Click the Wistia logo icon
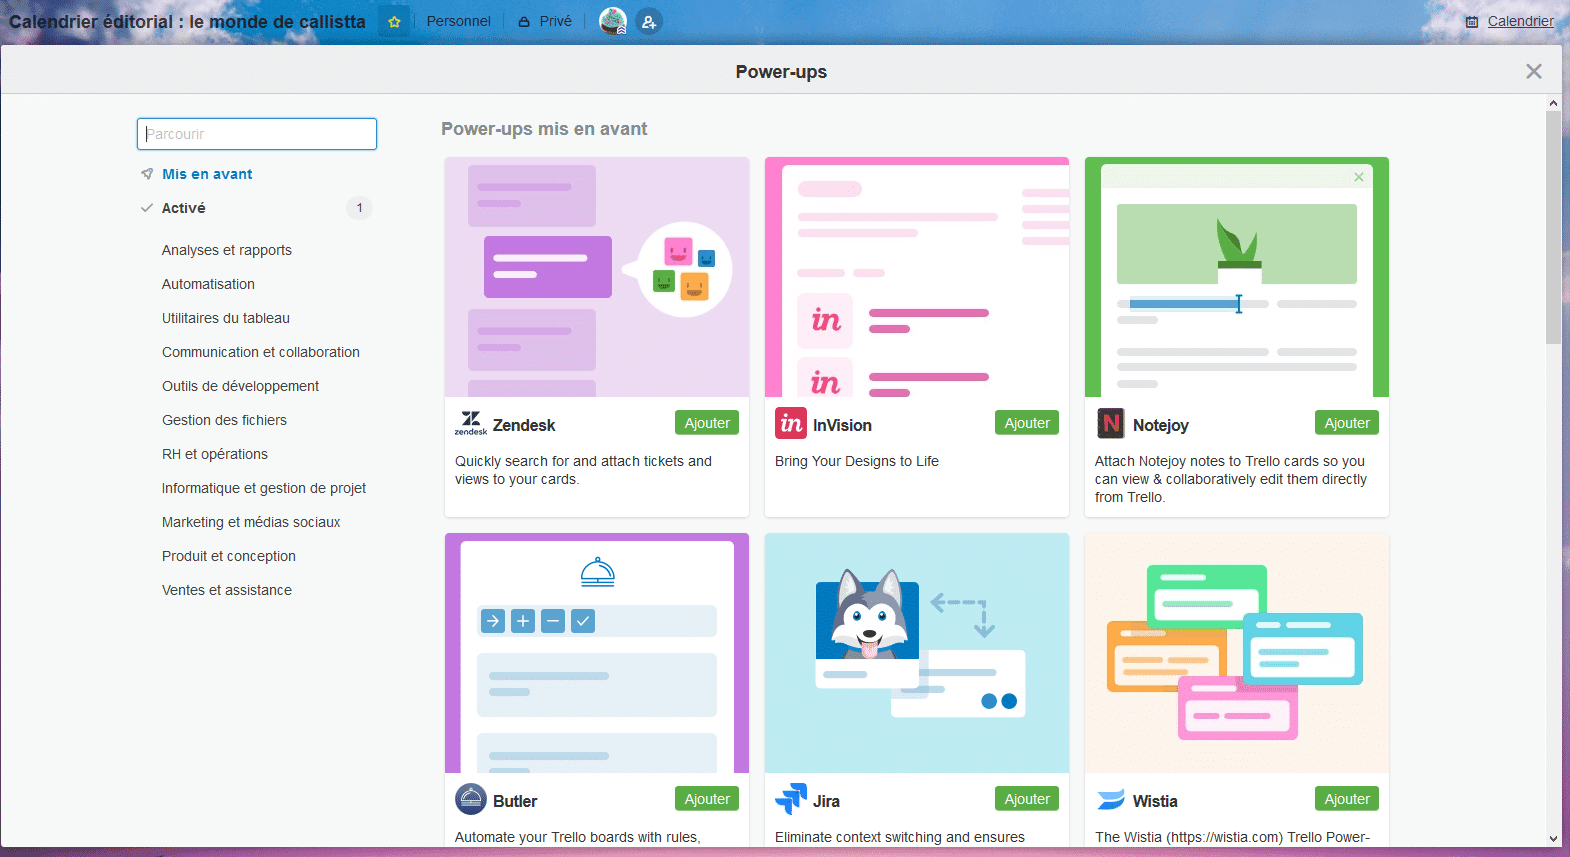The image size is (1570, 857). [x=1111, y=800]
